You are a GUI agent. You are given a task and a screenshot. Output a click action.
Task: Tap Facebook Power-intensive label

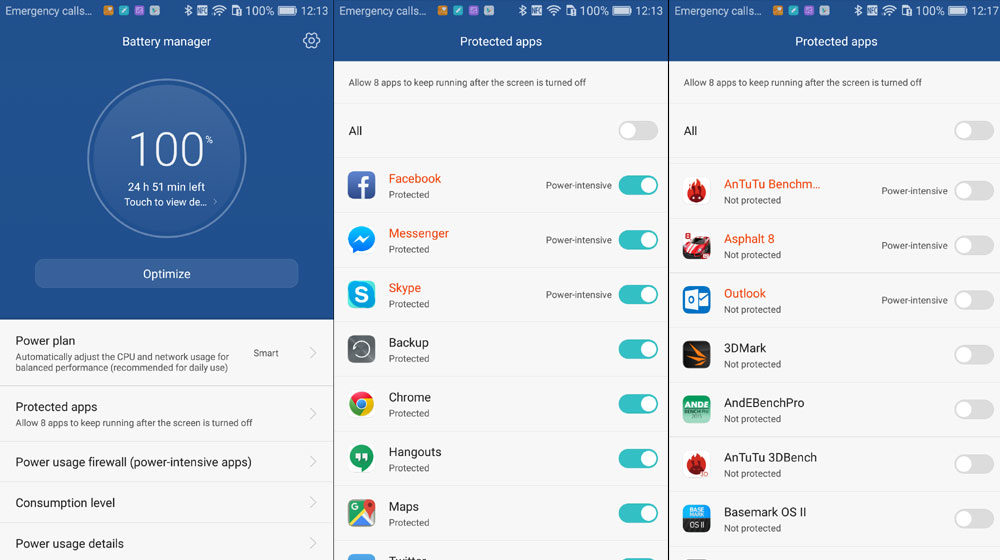tap(578, 186)
